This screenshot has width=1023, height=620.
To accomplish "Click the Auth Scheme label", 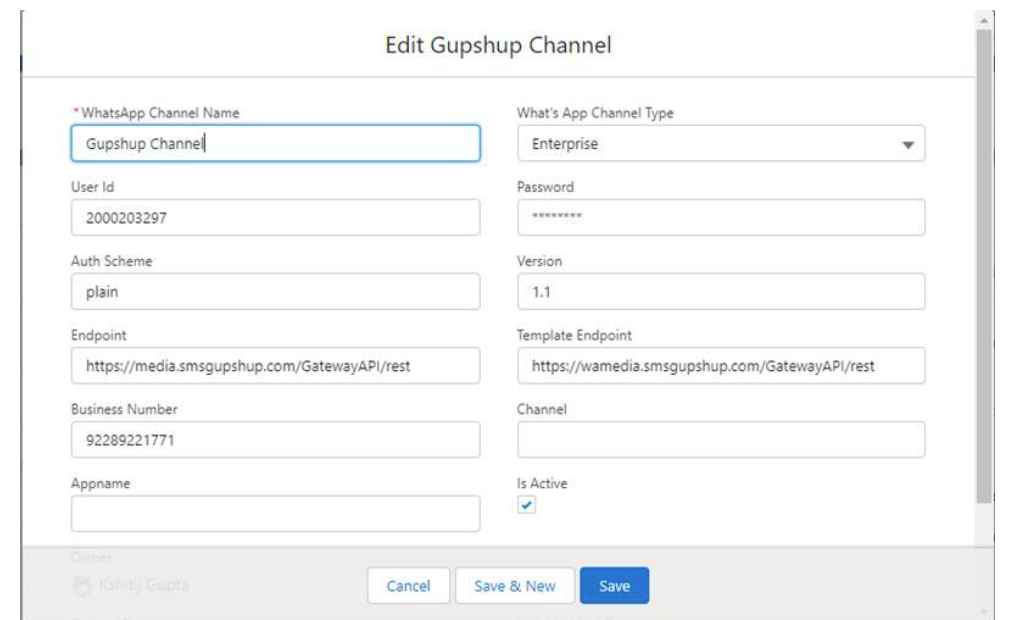I will coord(112,261).
